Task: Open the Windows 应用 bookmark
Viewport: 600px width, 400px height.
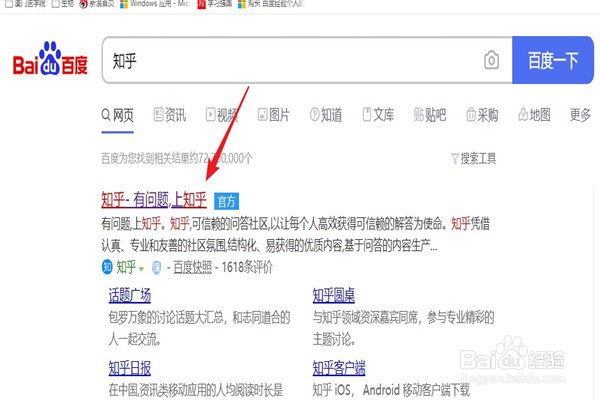Action: point(155,4)
